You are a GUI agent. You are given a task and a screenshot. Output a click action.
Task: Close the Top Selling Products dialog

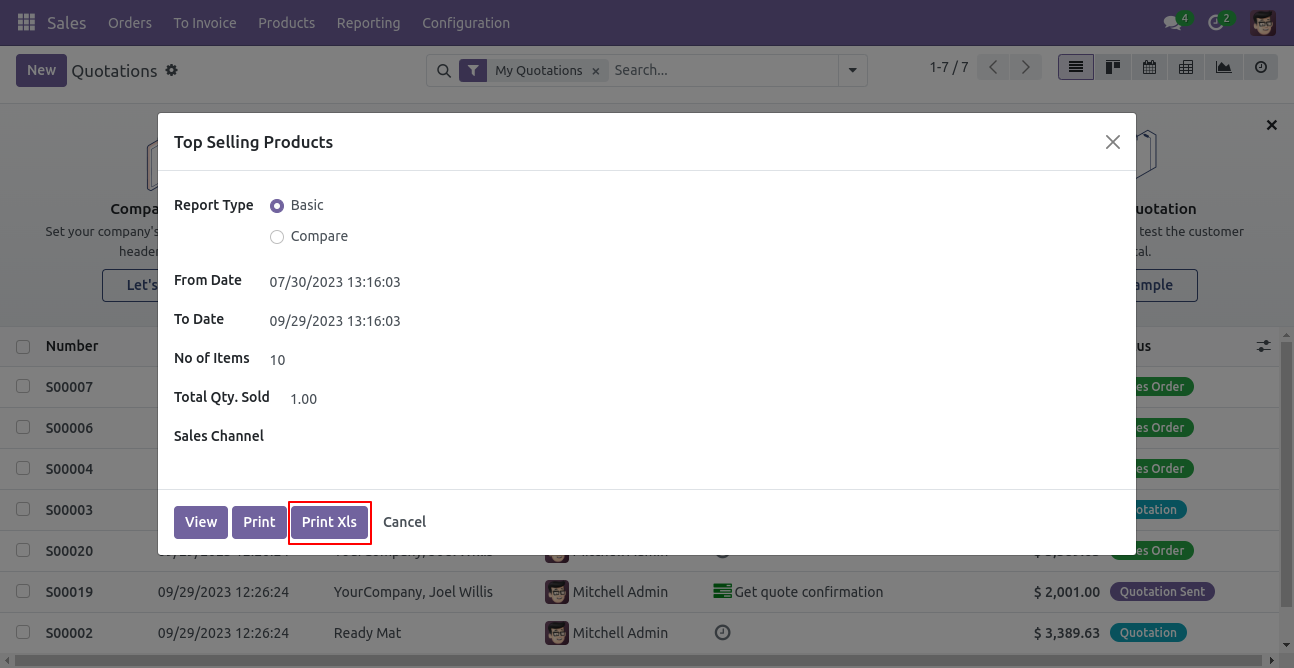click(1113, 142)
